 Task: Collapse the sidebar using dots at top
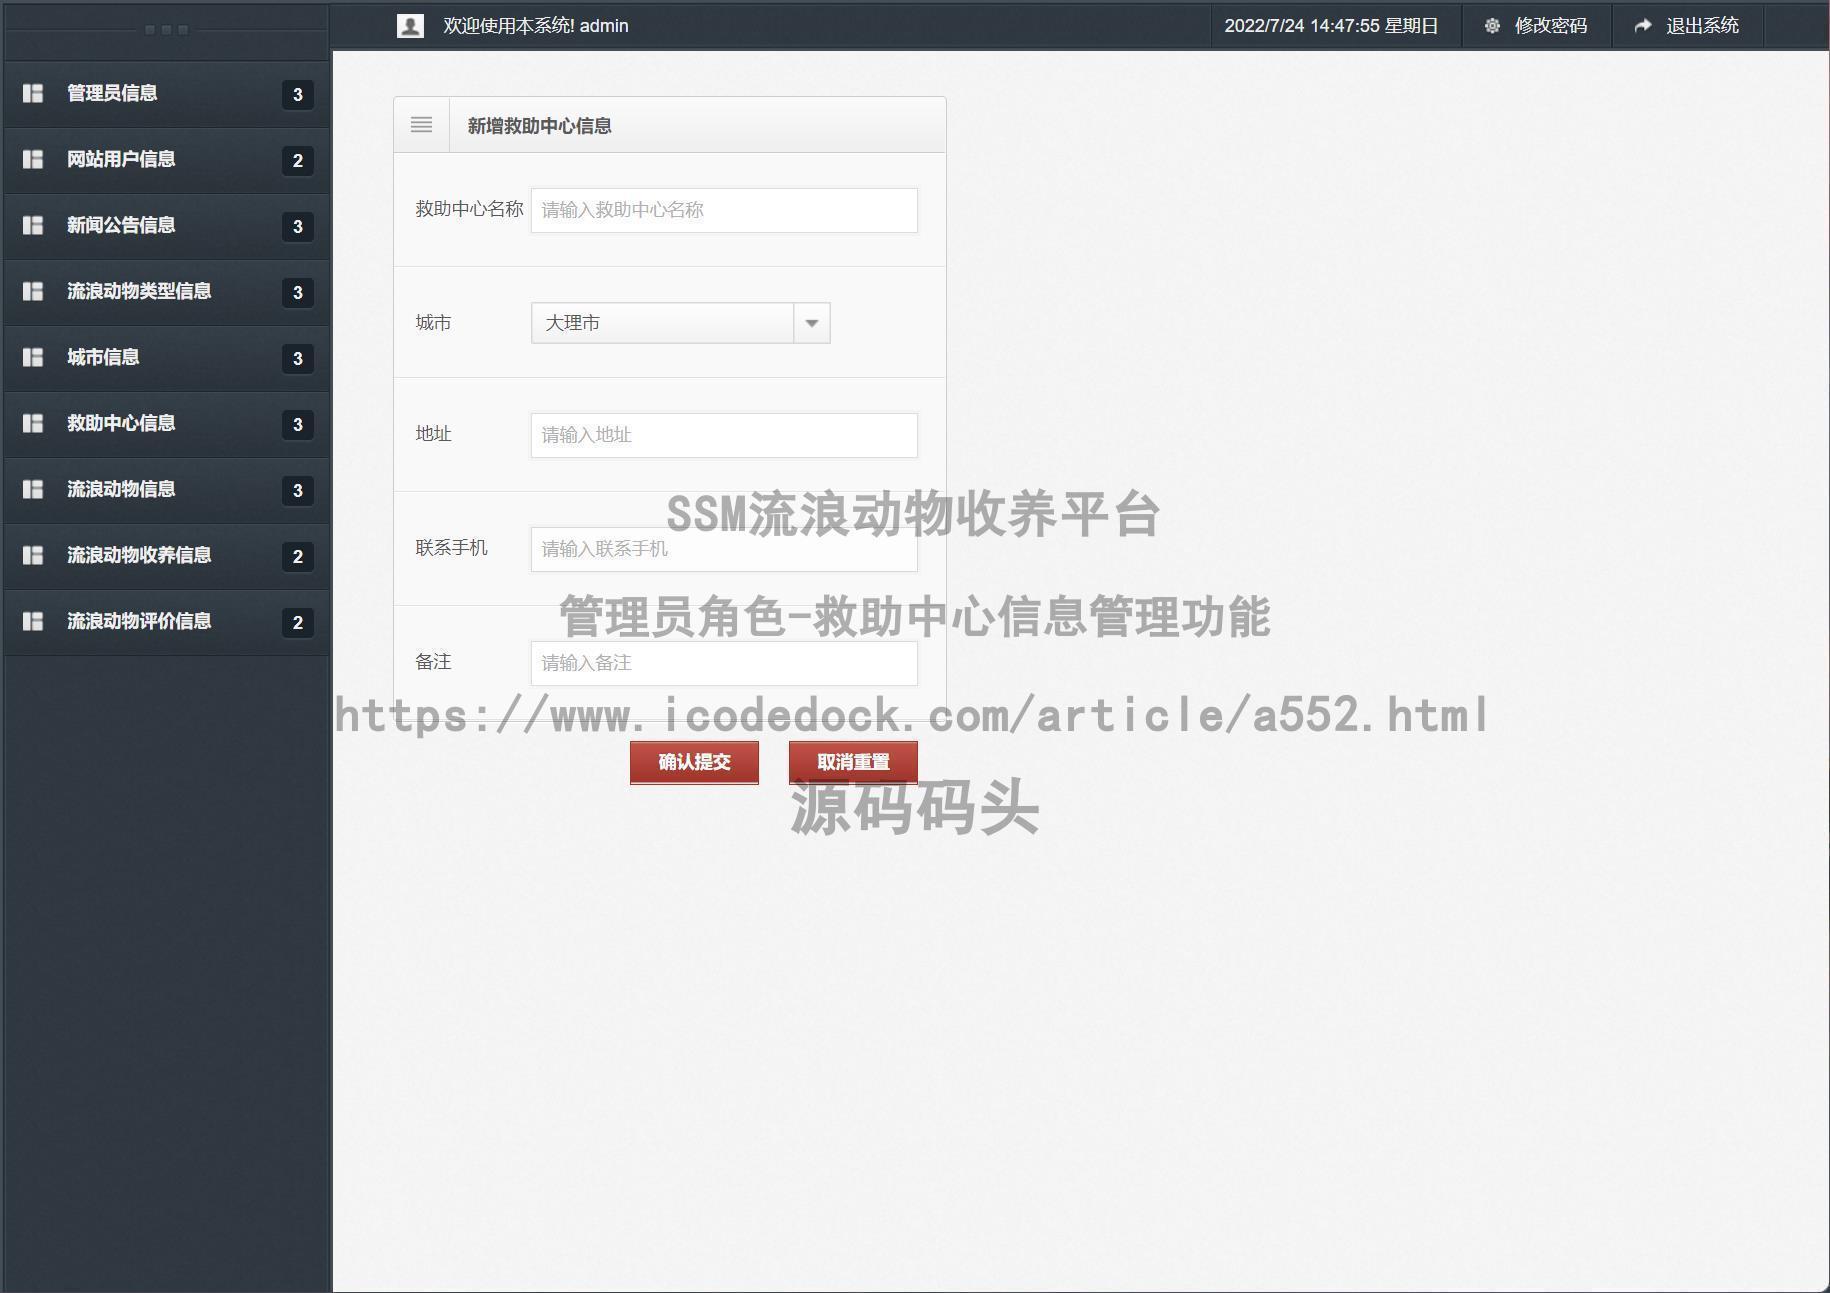coord(167,29)
